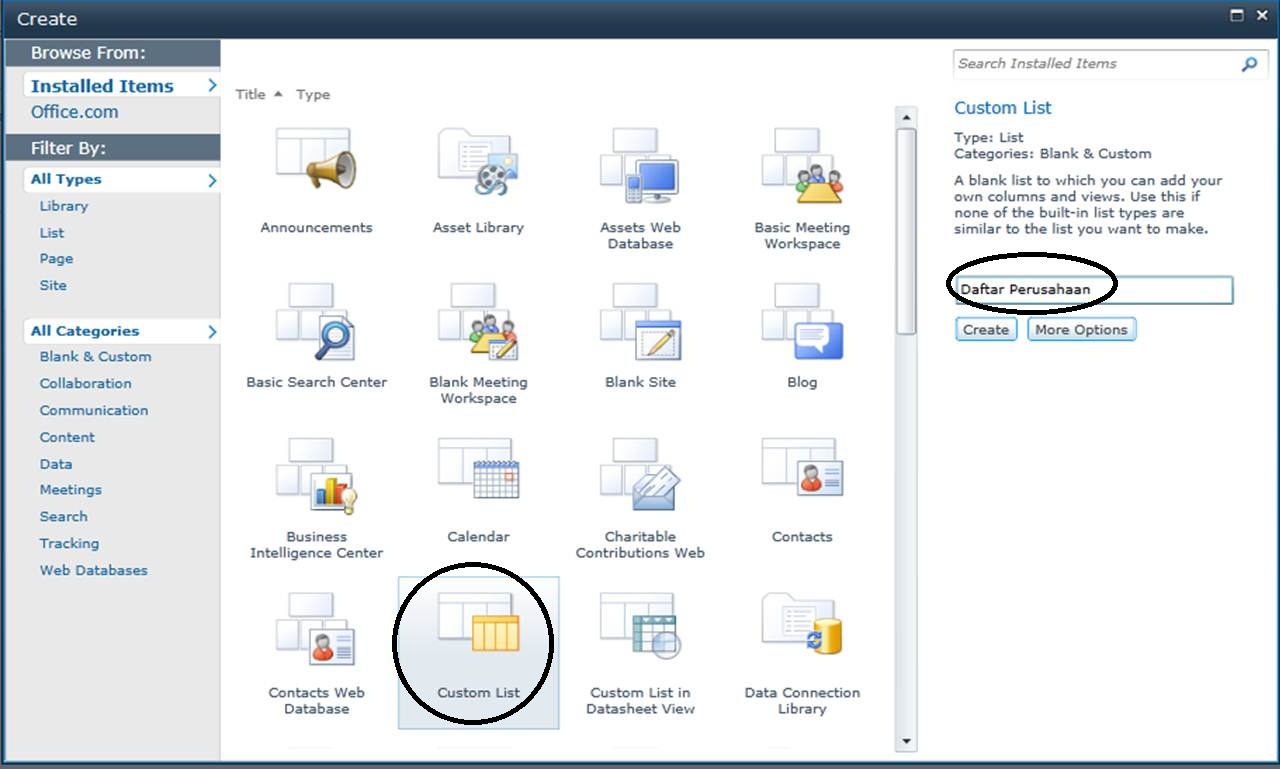Expand the All Types filter
This screenshot has height=769, width=1280.
point(70,179)
